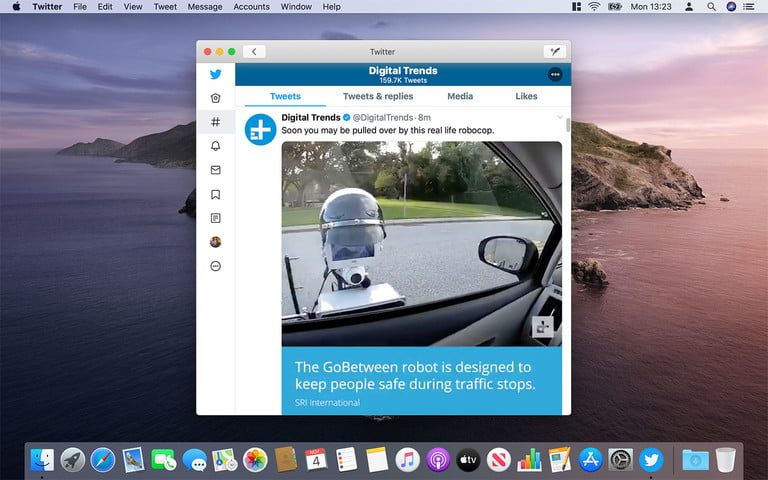Open the Edit menu
This screenshot has height=480, width=768.
tap(105, 7)
